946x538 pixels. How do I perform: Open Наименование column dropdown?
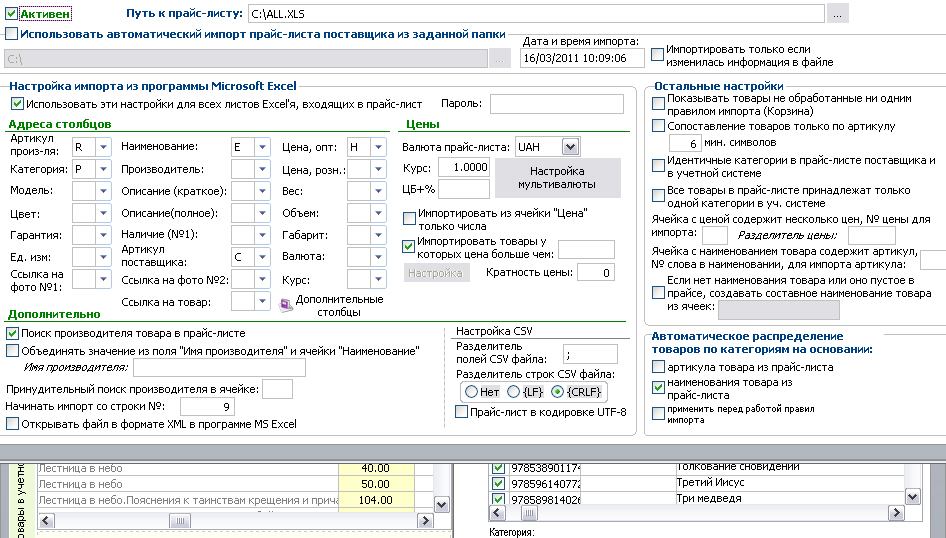[262, 147]
